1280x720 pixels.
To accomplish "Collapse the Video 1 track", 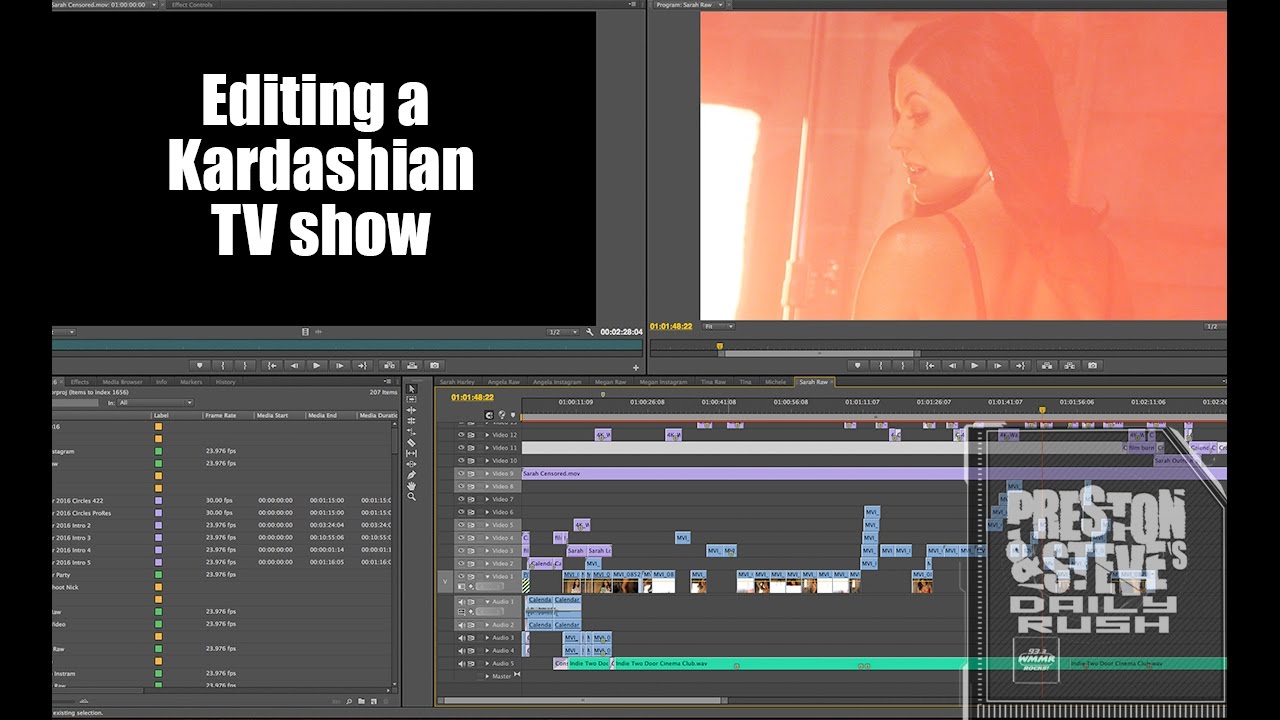I will 488,577.
